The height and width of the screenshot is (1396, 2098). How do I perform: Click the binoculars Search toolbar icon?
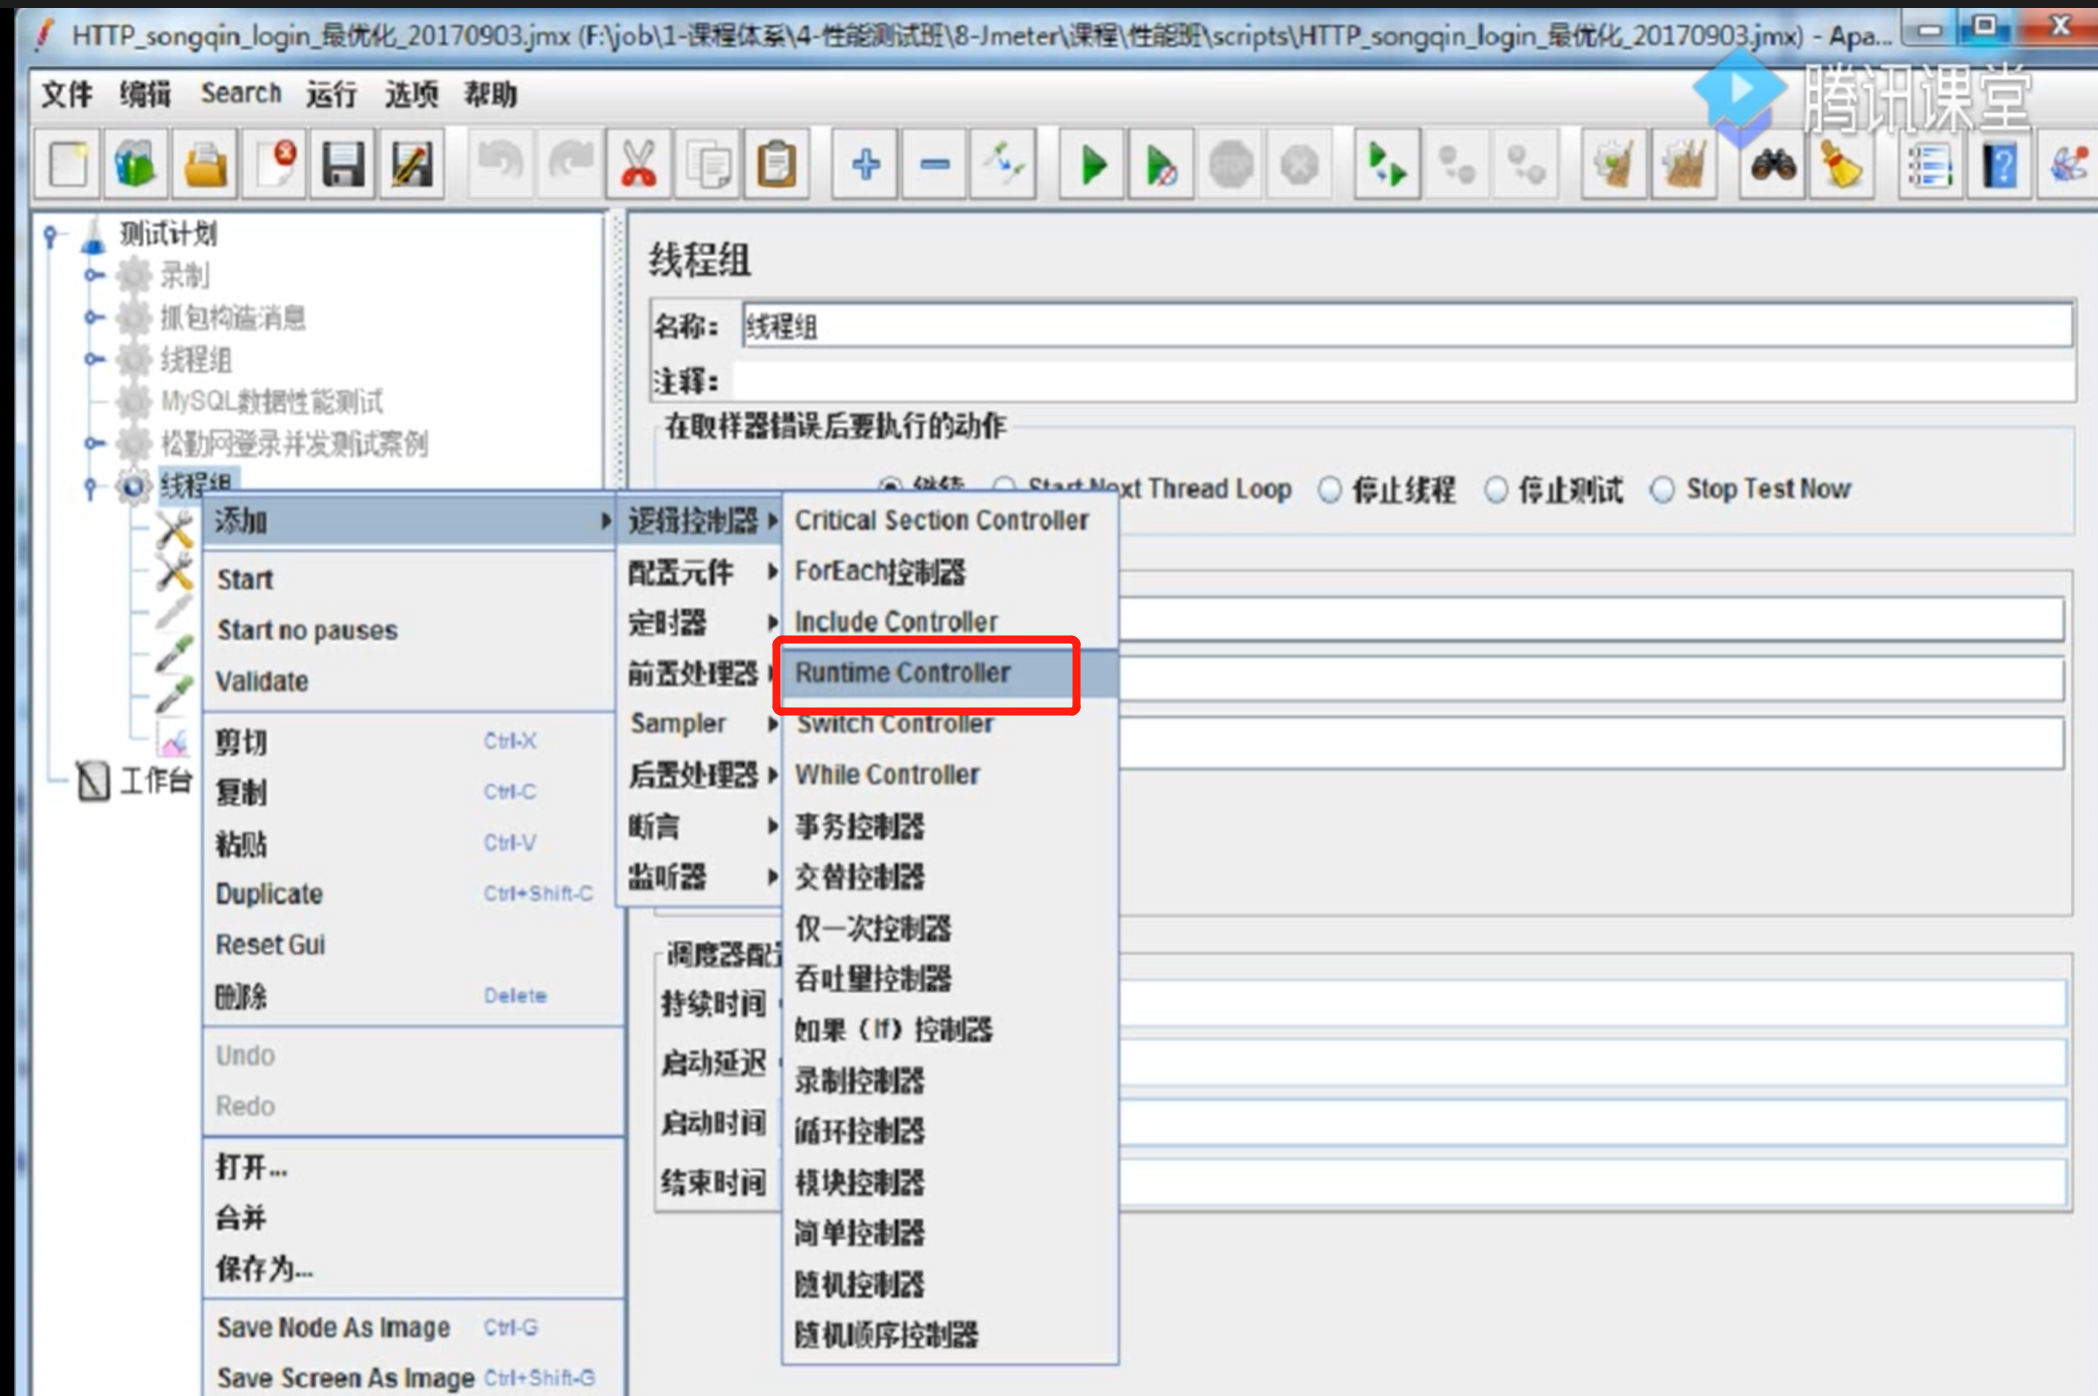pyautogui.click(x=1772, y=165)
